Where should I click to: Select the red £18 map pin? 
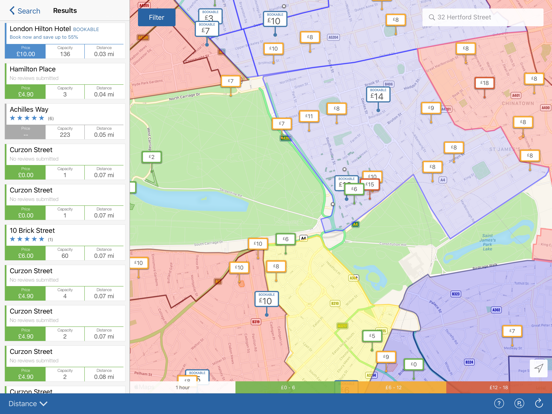(484, 83)
